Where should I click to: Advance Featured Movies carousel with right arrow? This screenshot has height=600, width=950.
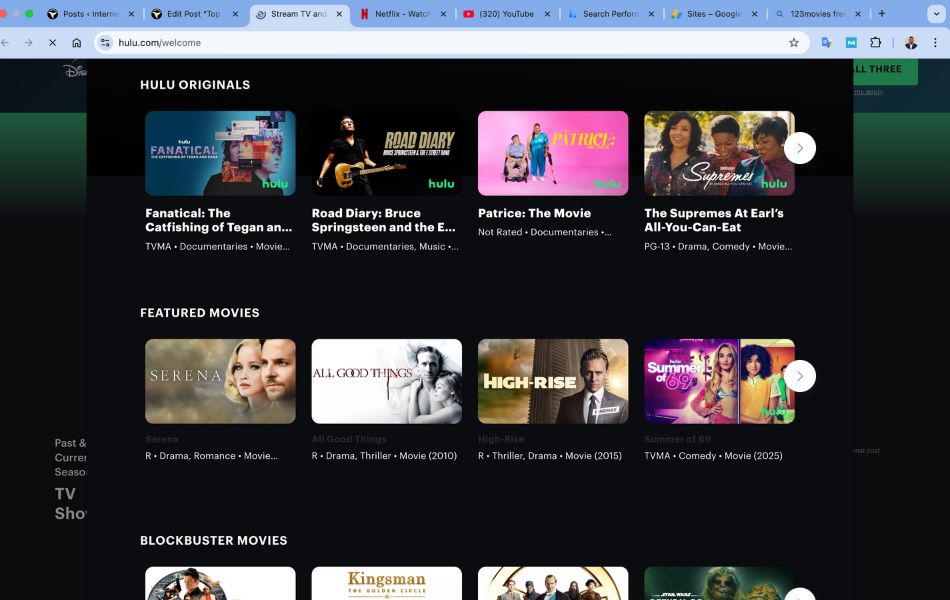(800, 376)
